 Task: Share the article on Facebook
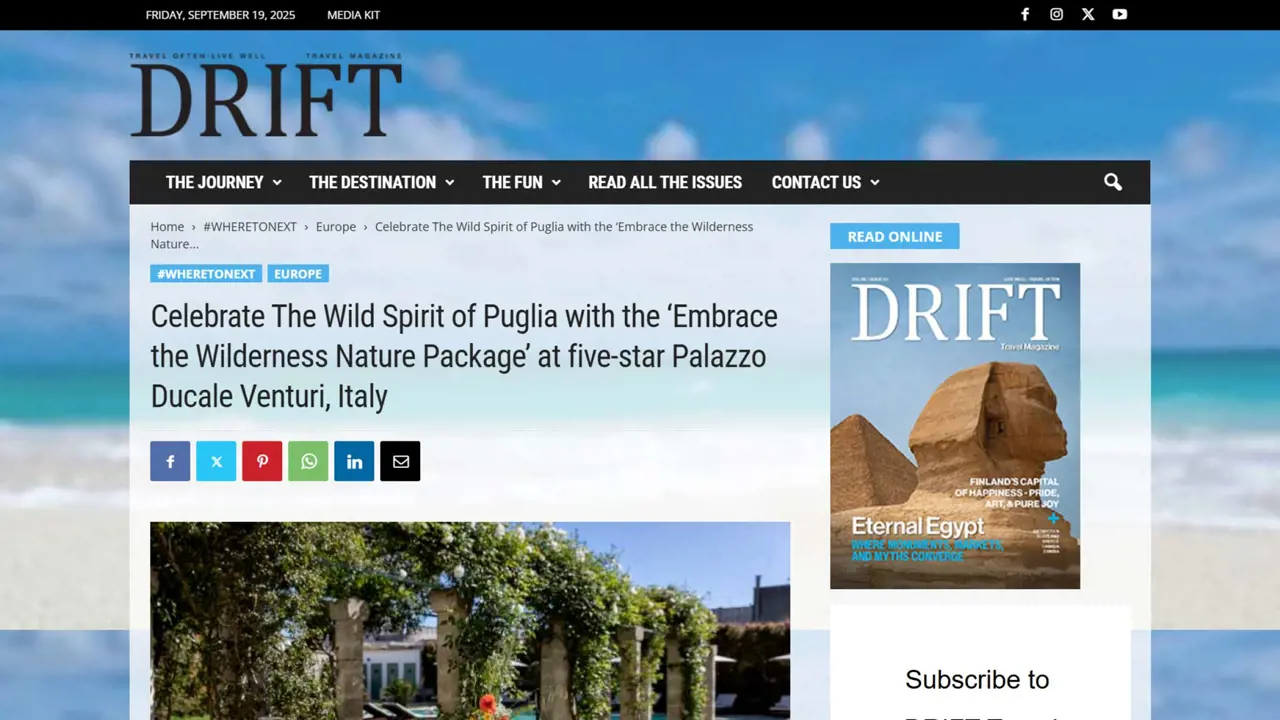pos(170,461)
